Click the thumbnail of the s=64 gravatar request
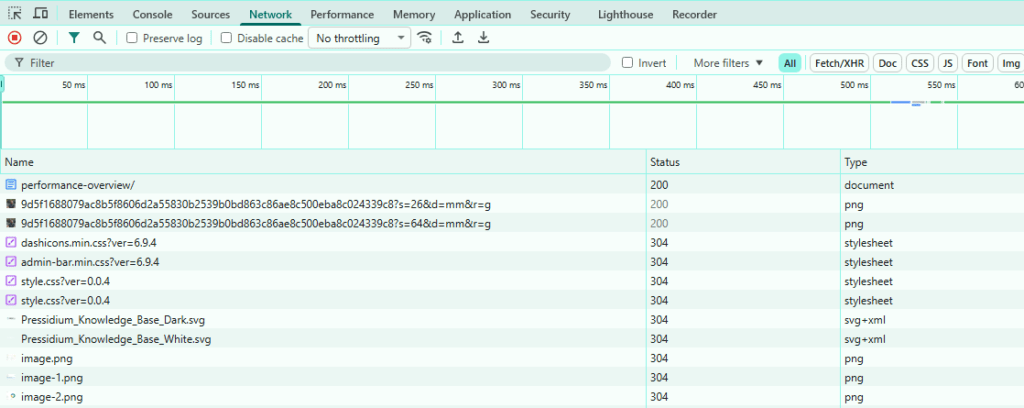 tap(10, 224)
